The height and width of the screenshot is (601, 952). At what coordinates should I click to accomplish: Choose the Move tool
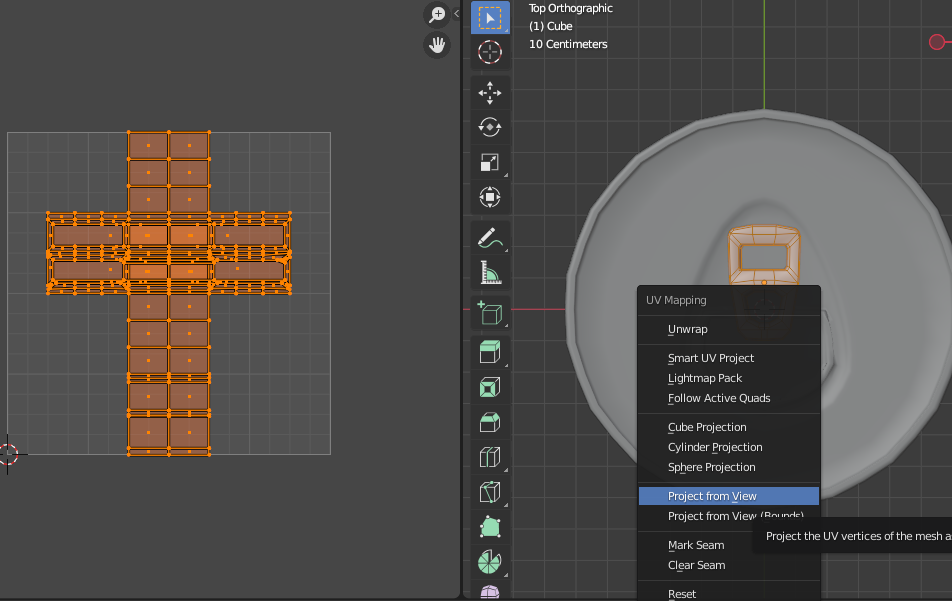click(490, 93)
